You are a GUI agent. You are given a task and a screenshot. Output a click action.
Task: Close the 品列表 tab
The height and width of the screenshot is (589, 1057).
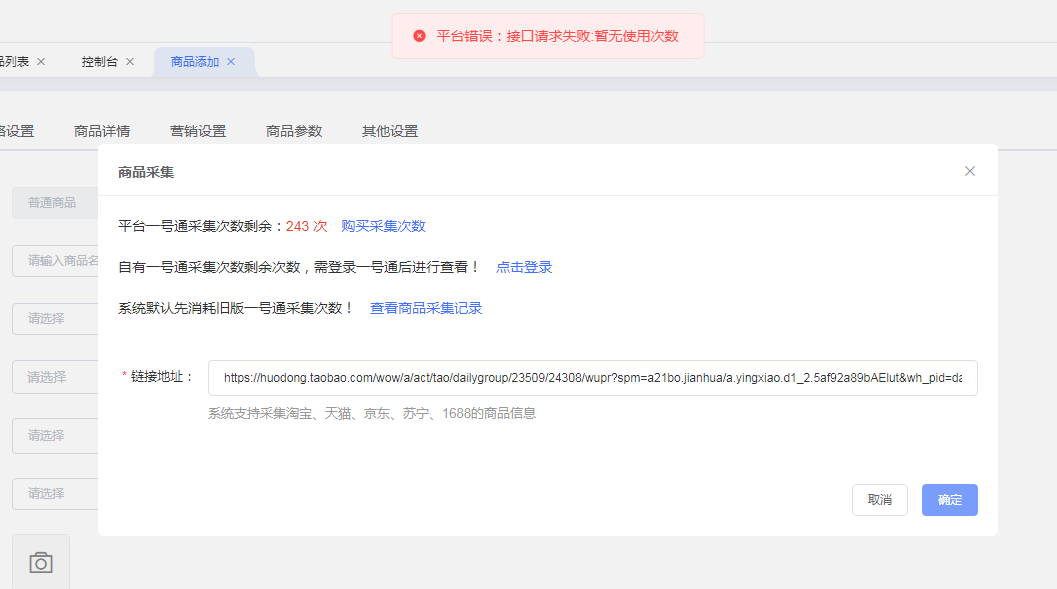point(41,62)
